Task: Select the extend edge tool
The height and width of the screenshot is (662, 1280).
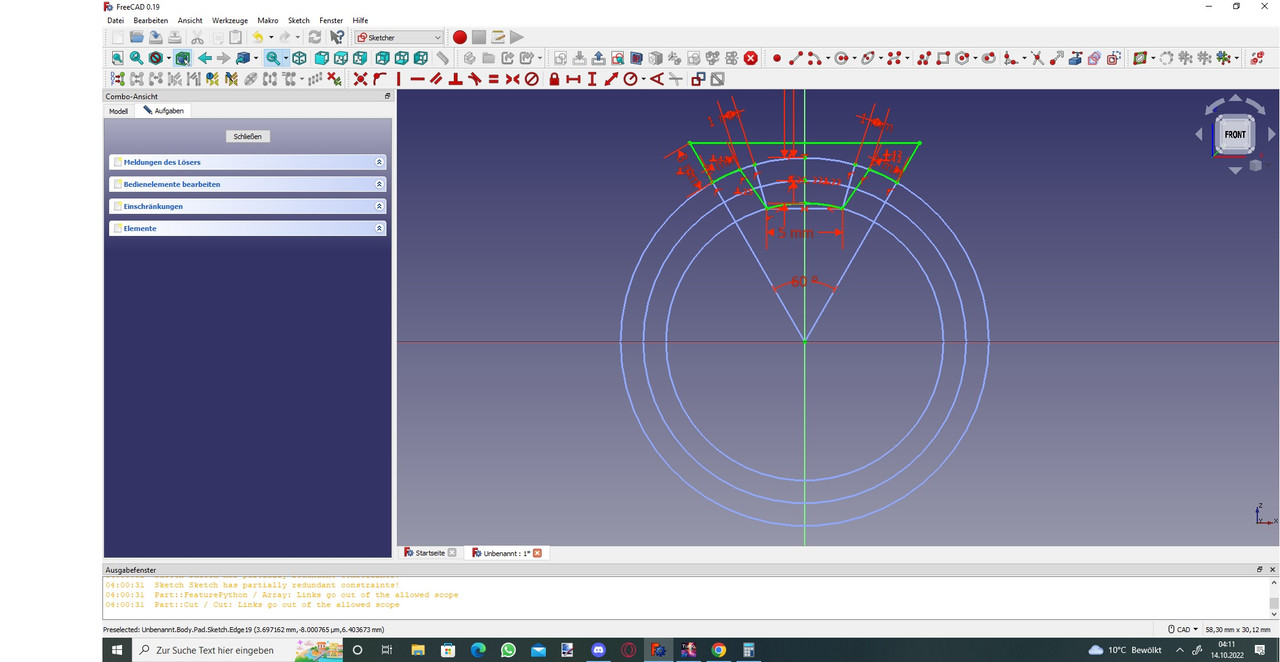Action: click(x=1057, y=58)
